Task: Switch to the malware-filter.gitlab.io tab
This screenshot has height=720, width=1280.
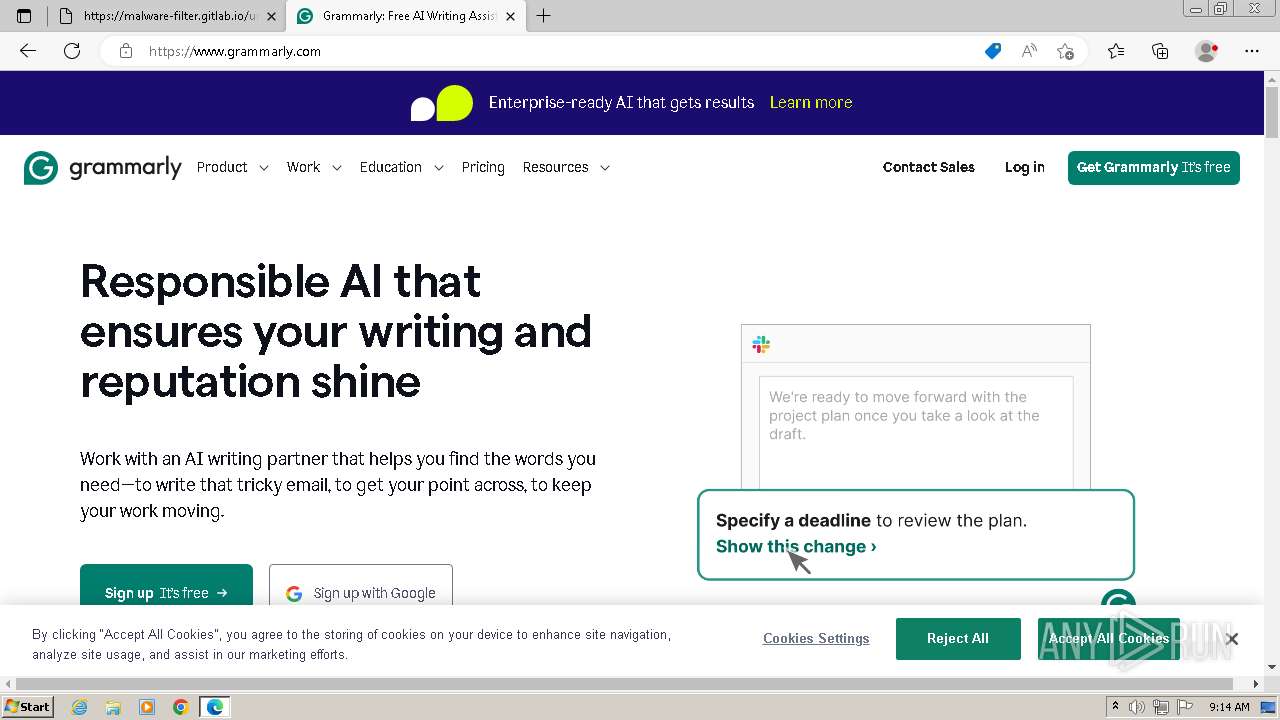Action: (x=167, y=16)
